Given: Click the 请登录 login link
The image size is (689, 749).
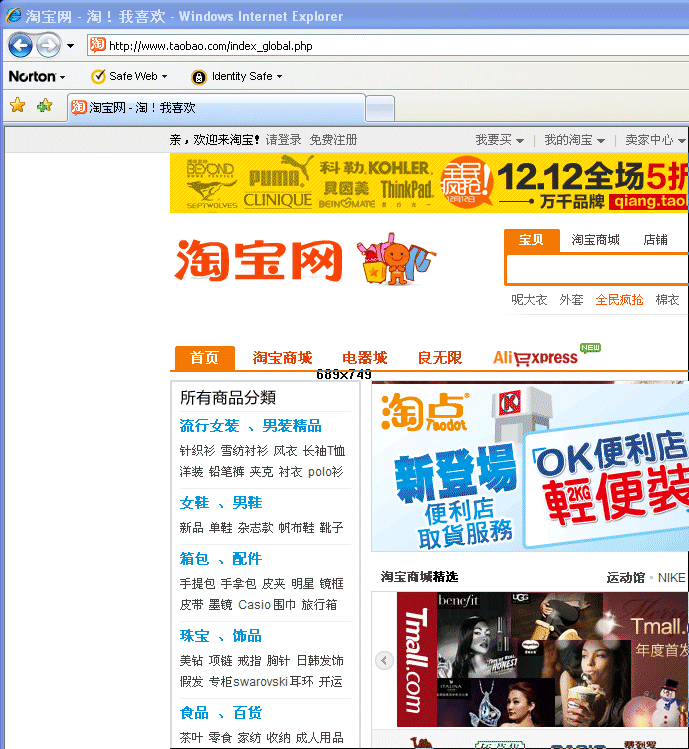Looking at the screenshot, I should pos(283,140).
